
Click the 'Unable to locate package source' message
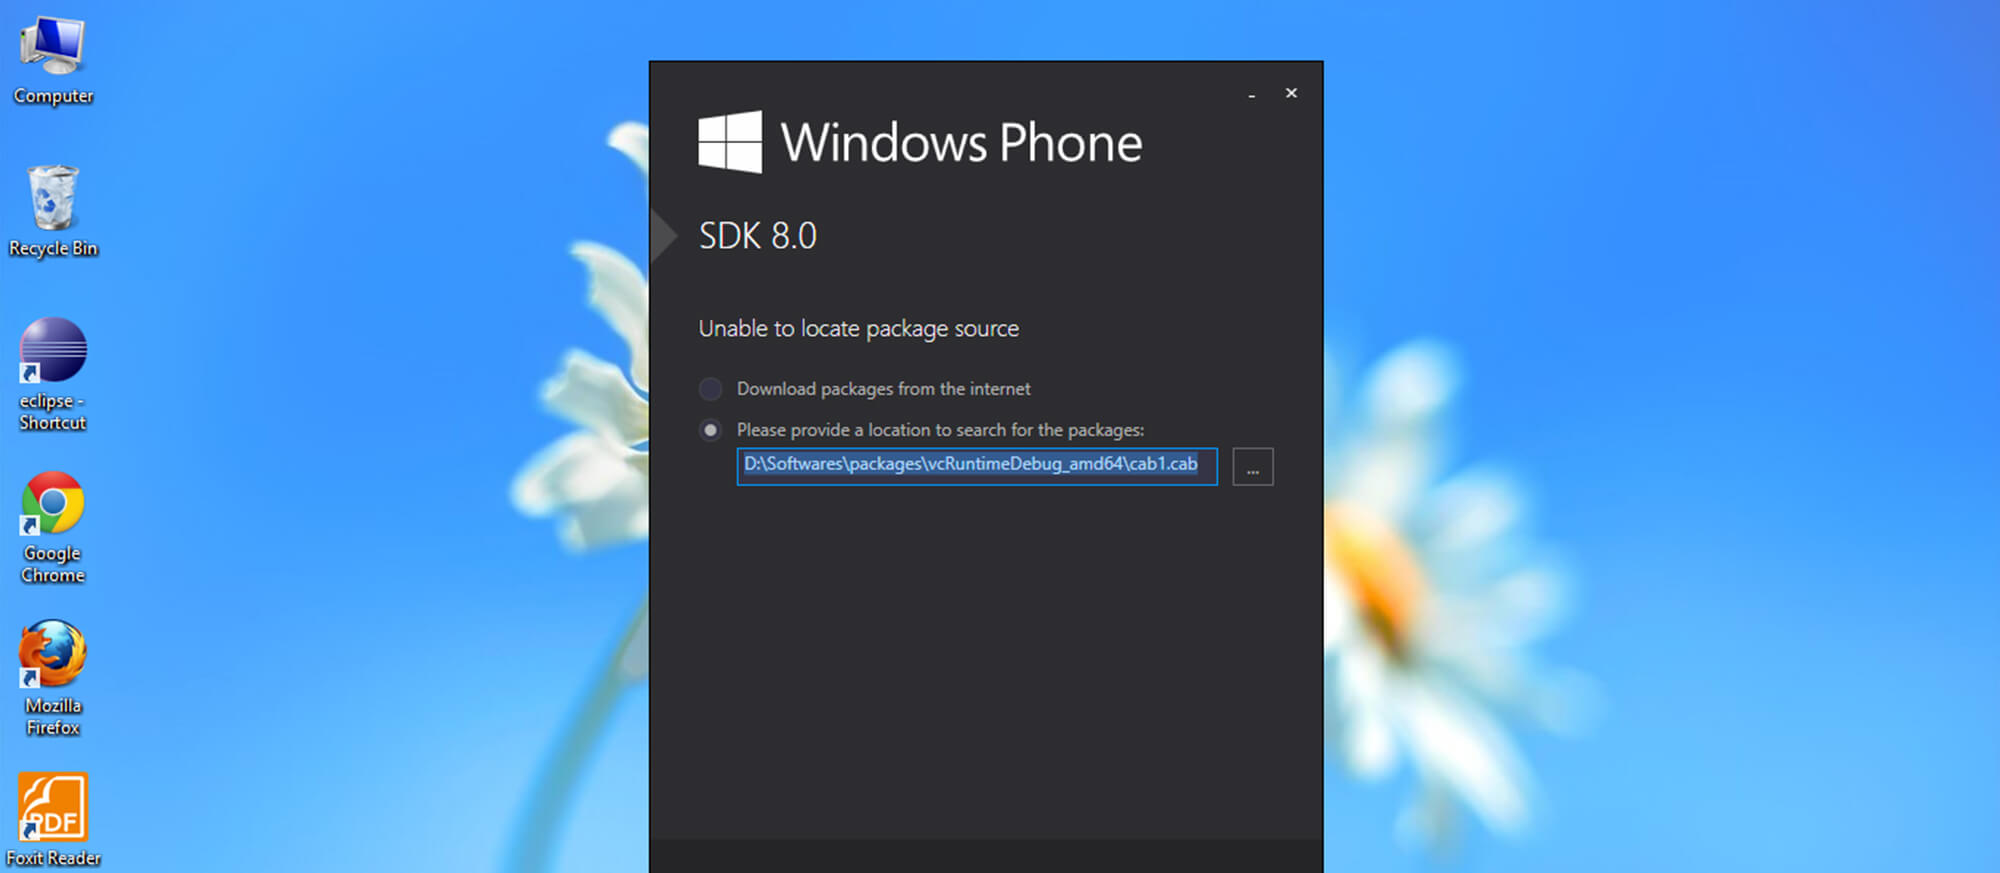tap(859, 329)
